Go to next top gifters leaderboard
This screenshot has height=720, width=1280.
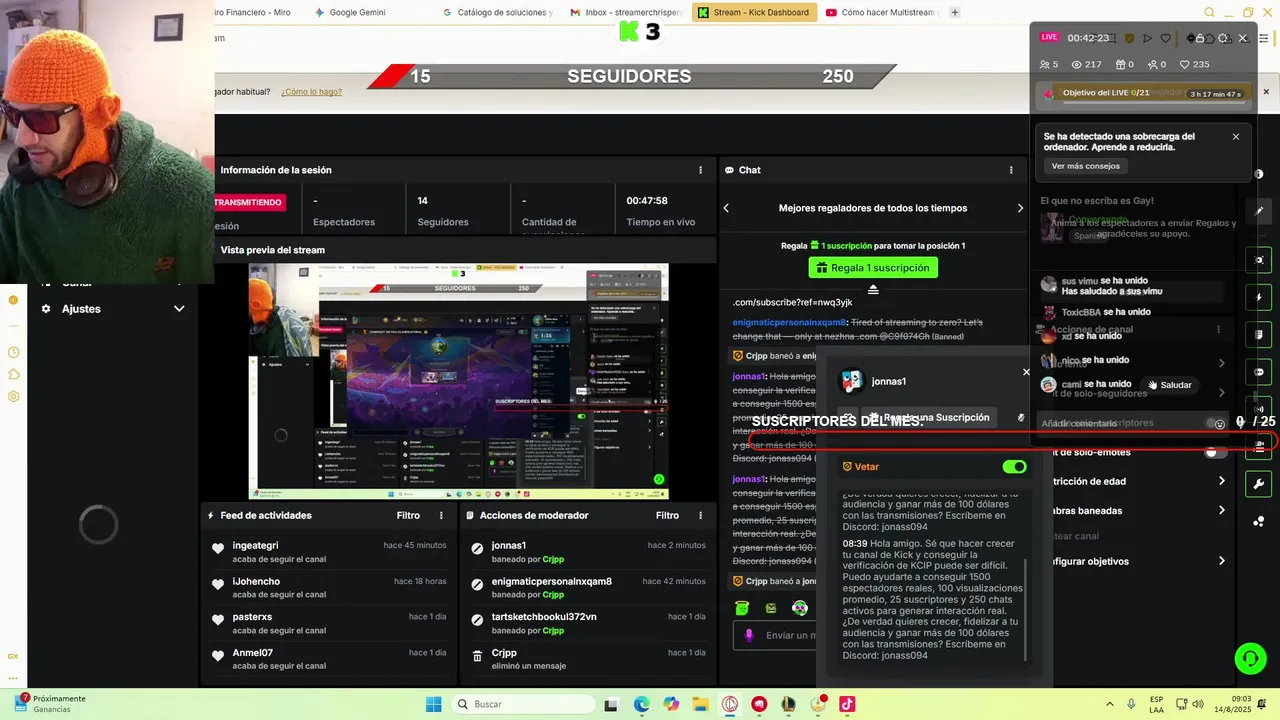click(x=1020, y=208)
